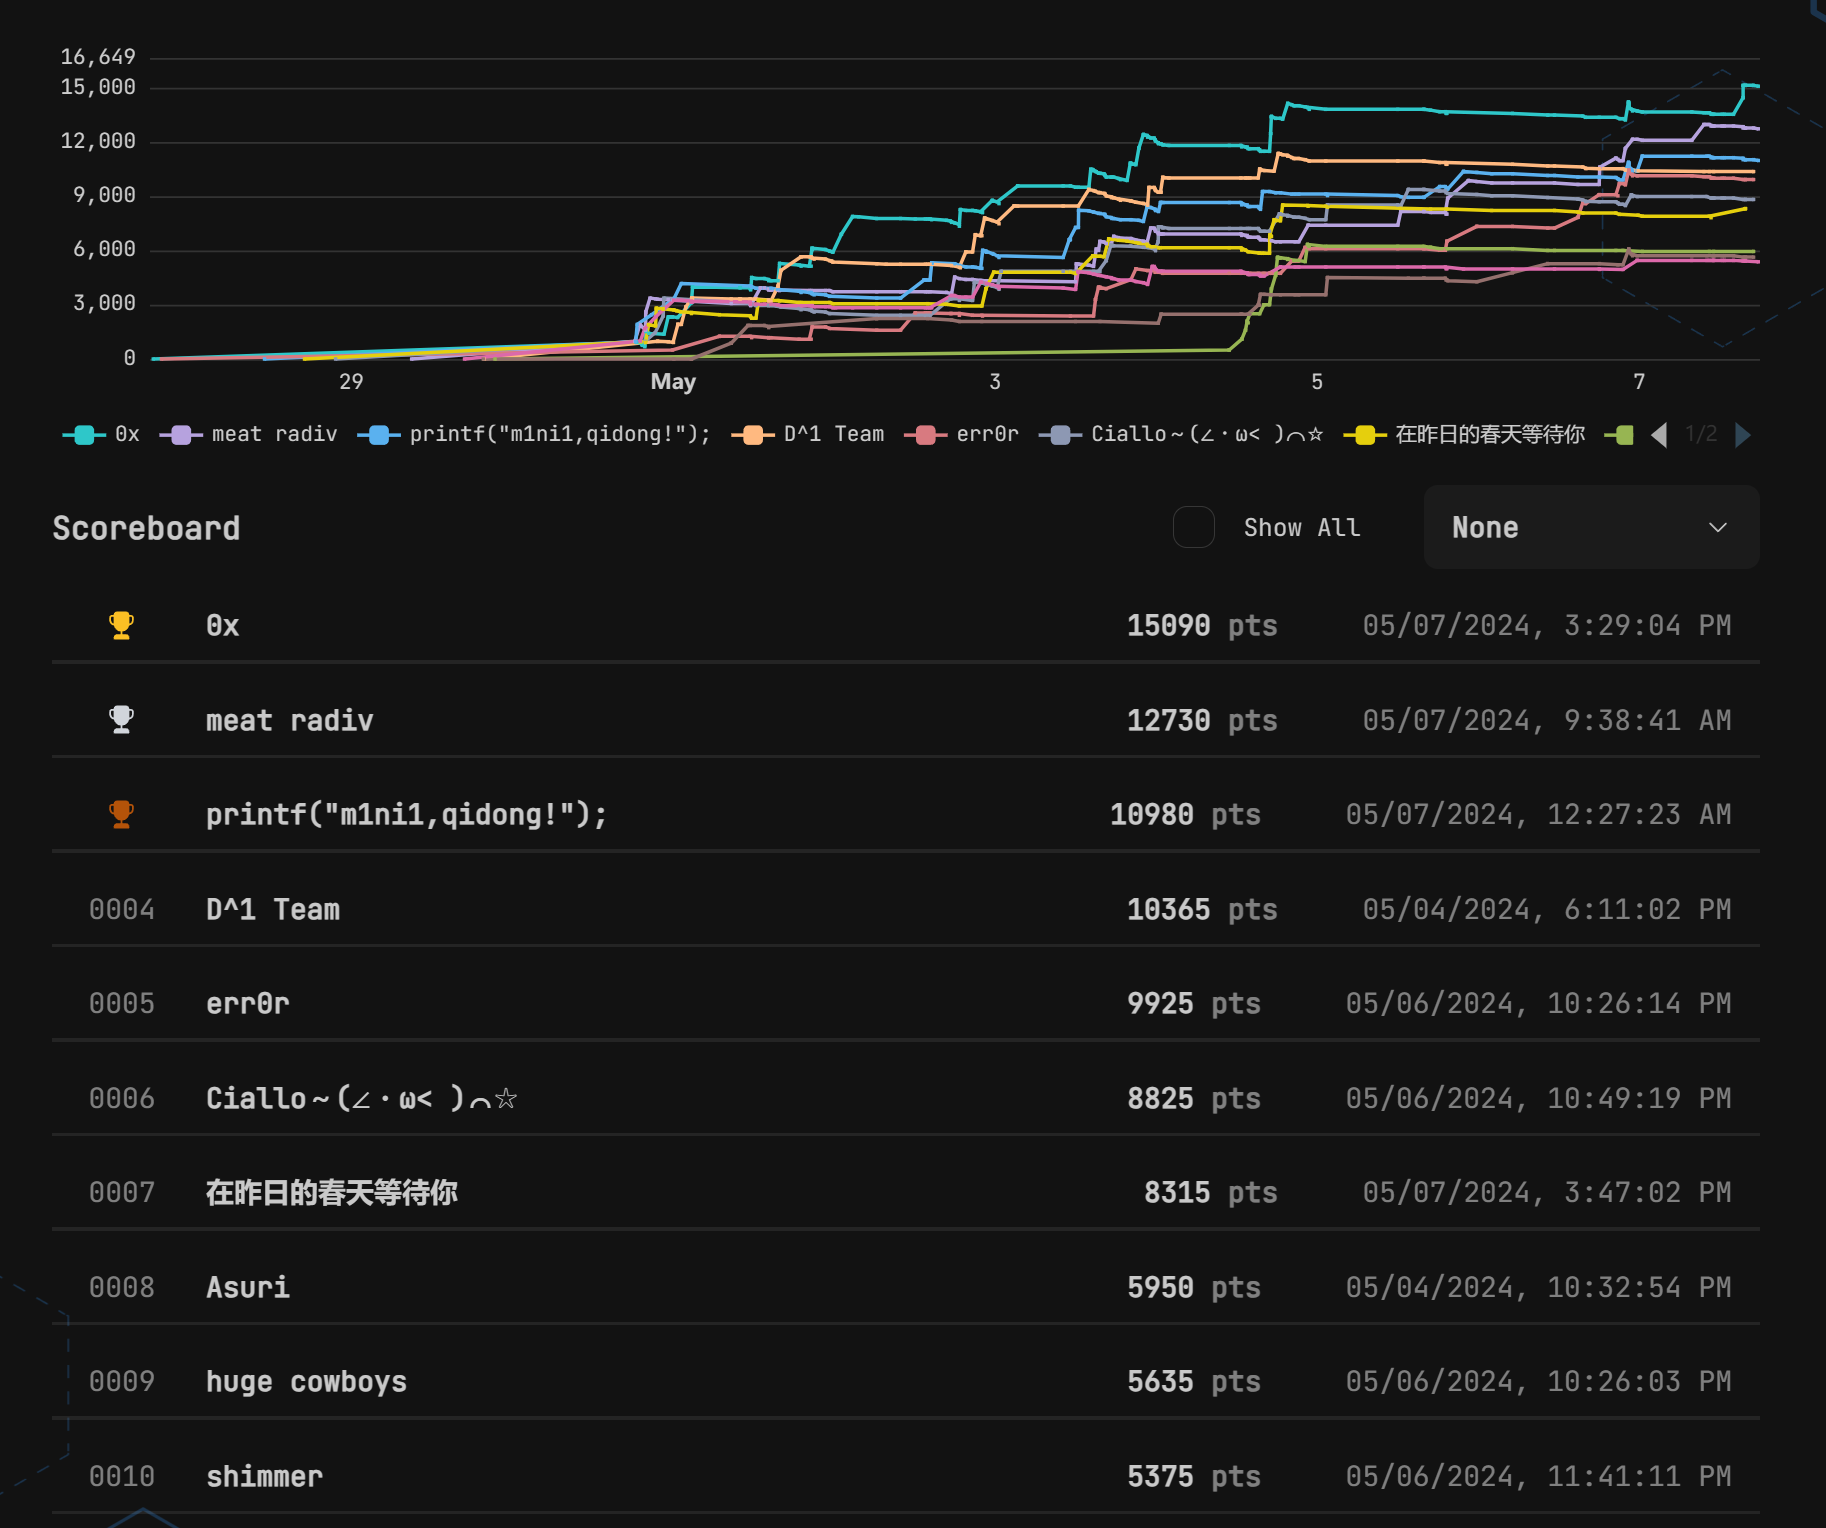Viewport: 1826px width, 1528px height.
Task: Click timestamp 05/07/2024, 3:47:02 PM
Action: 1547,1192
